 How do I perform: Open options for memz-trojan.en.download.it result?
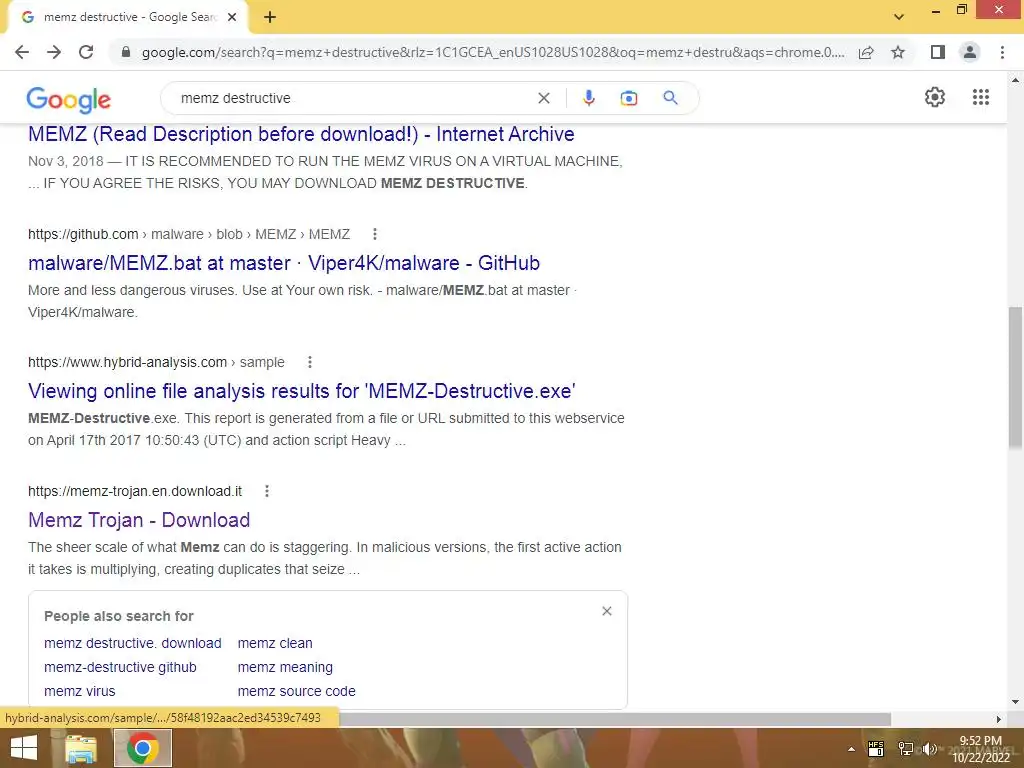click(266, 490)
